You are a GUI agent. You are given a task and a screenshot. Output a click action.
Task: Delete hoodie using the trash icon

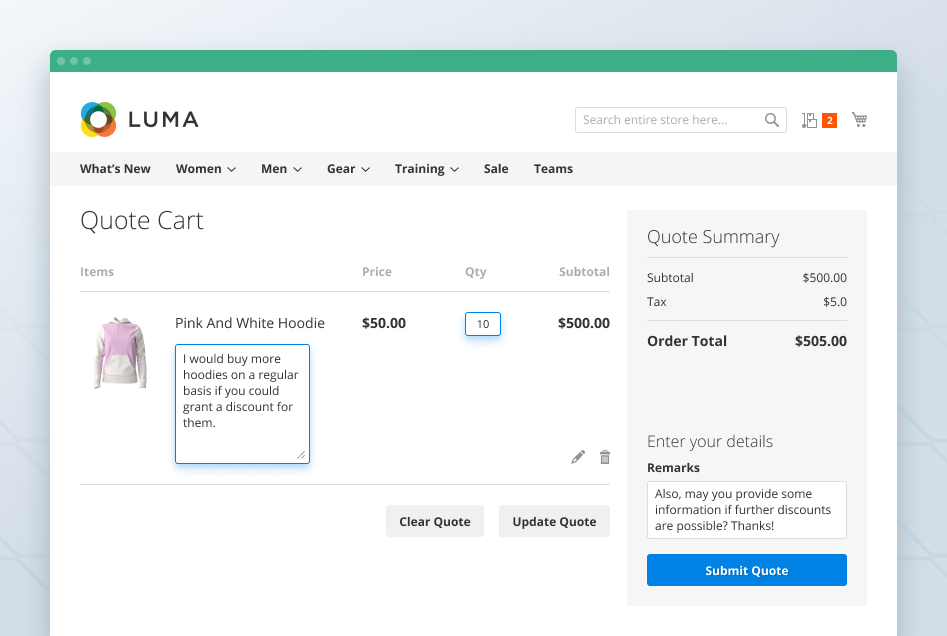605,457
